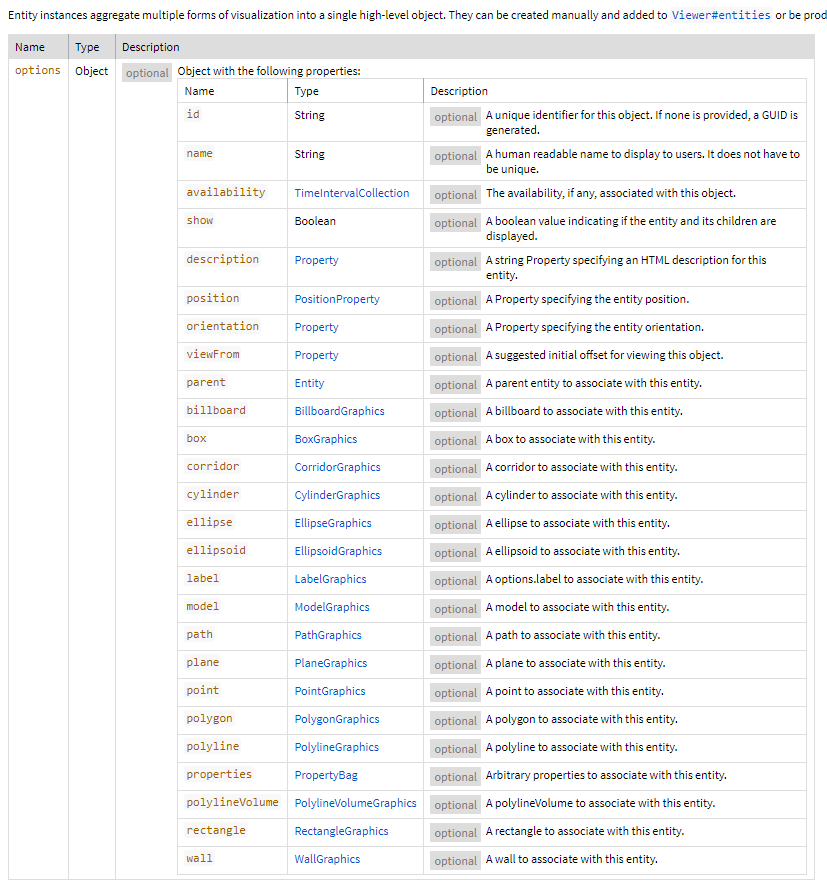Open the Property link in viewFrom row
Screen dimensions: 827x887
(316, 355)
